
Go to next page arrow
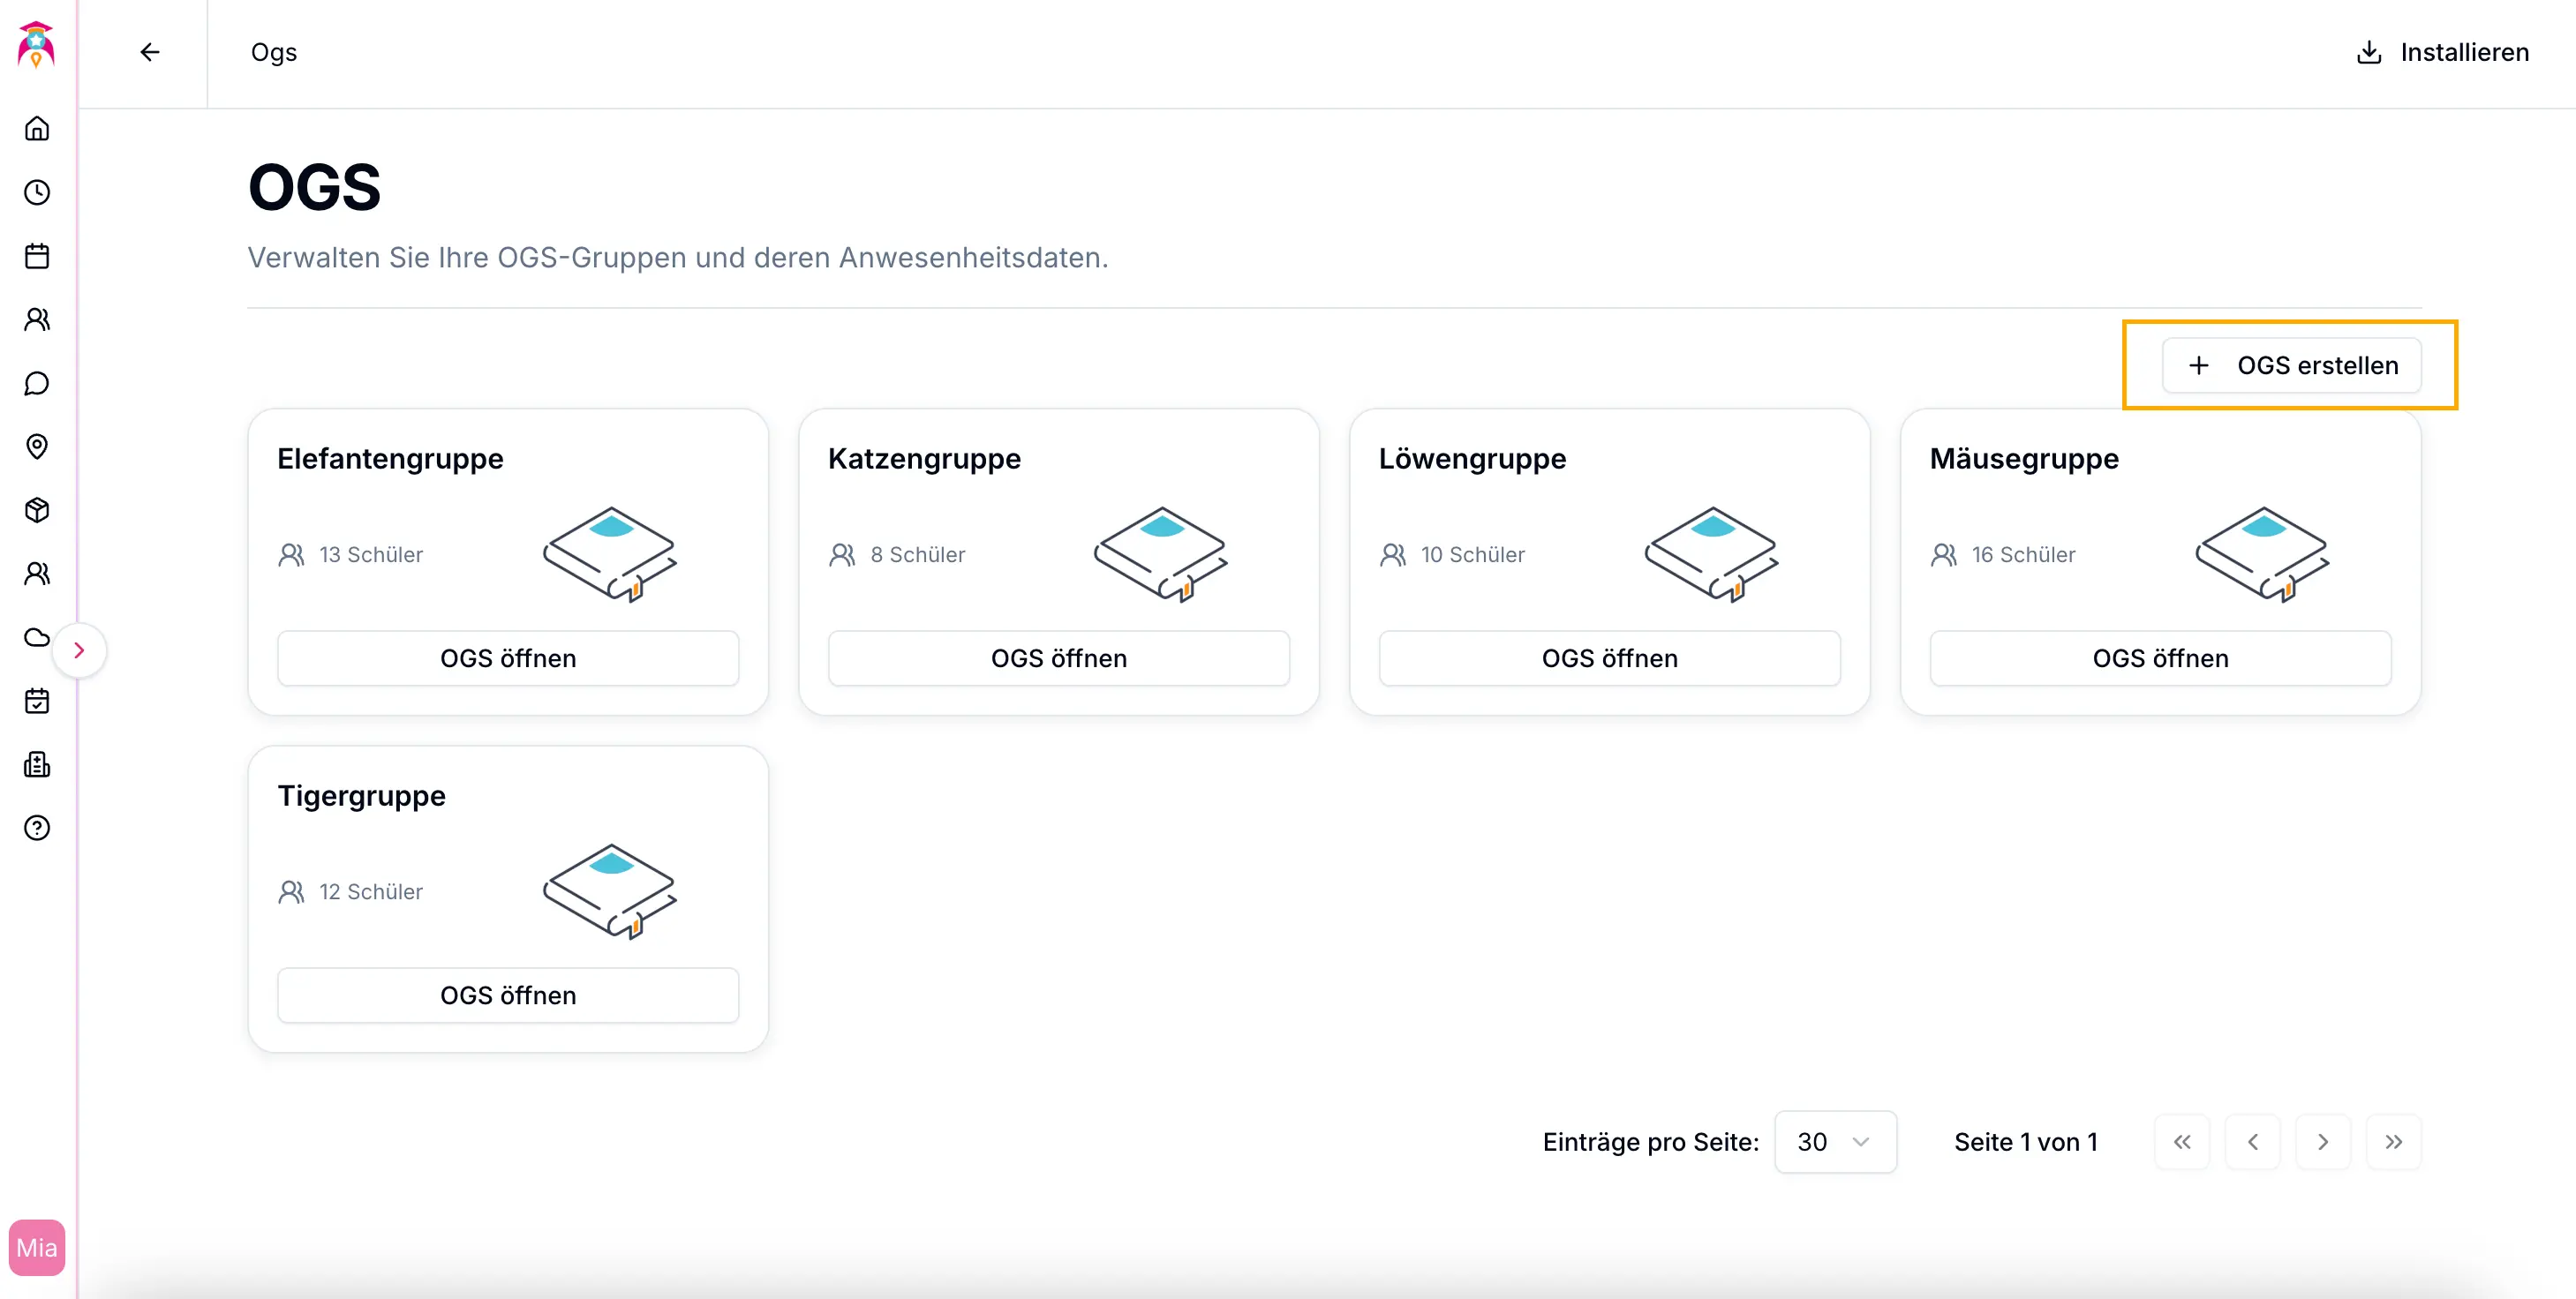(x=2323, y=1142)
